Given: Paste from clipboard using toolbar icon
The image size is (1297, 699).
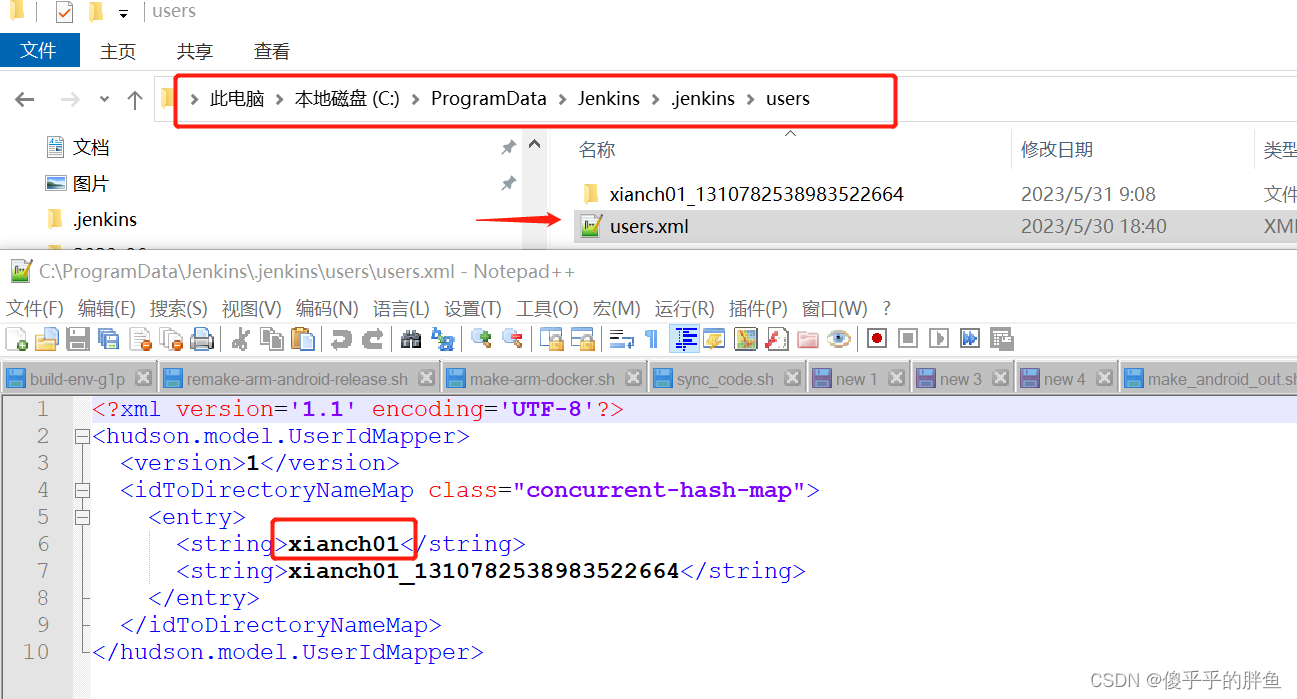Looking at the screenshot, I should (303, 339).
